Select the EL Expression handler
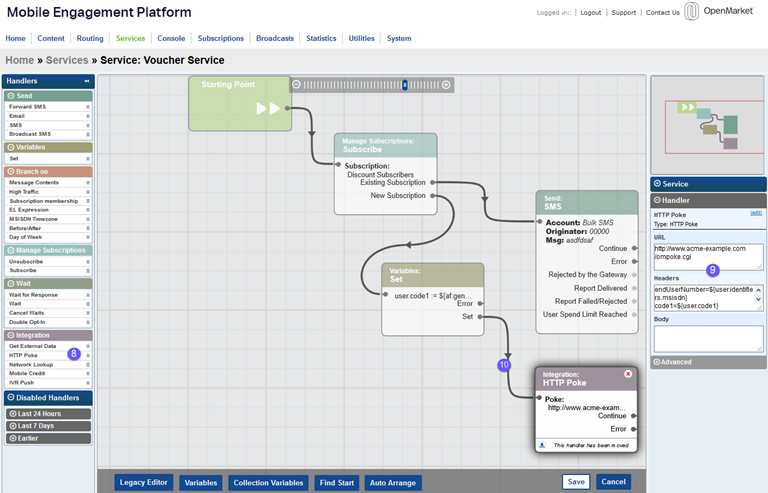Image resolution: width=768 pixels, height=493 pixels. click(48, 210)
